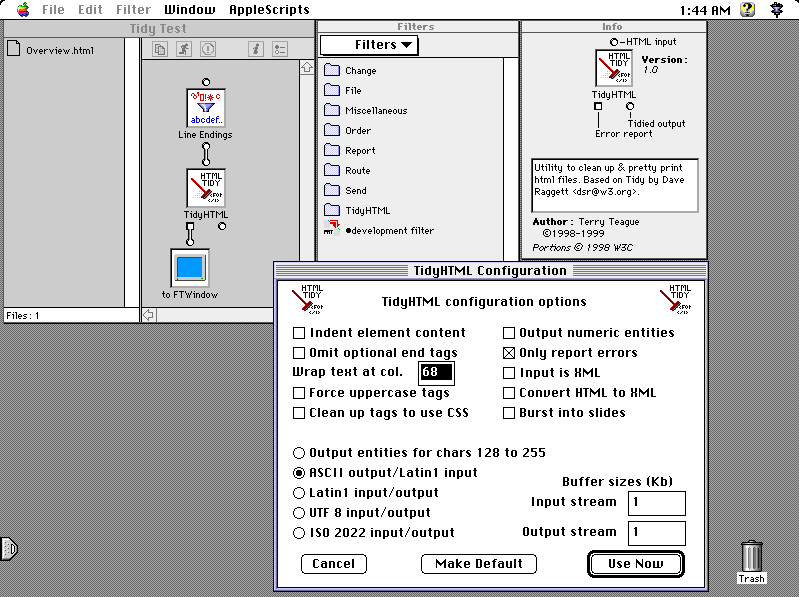799x597 pixels.
Task: Enable Convert HTML to XML
Action: (x=509, y=393)
